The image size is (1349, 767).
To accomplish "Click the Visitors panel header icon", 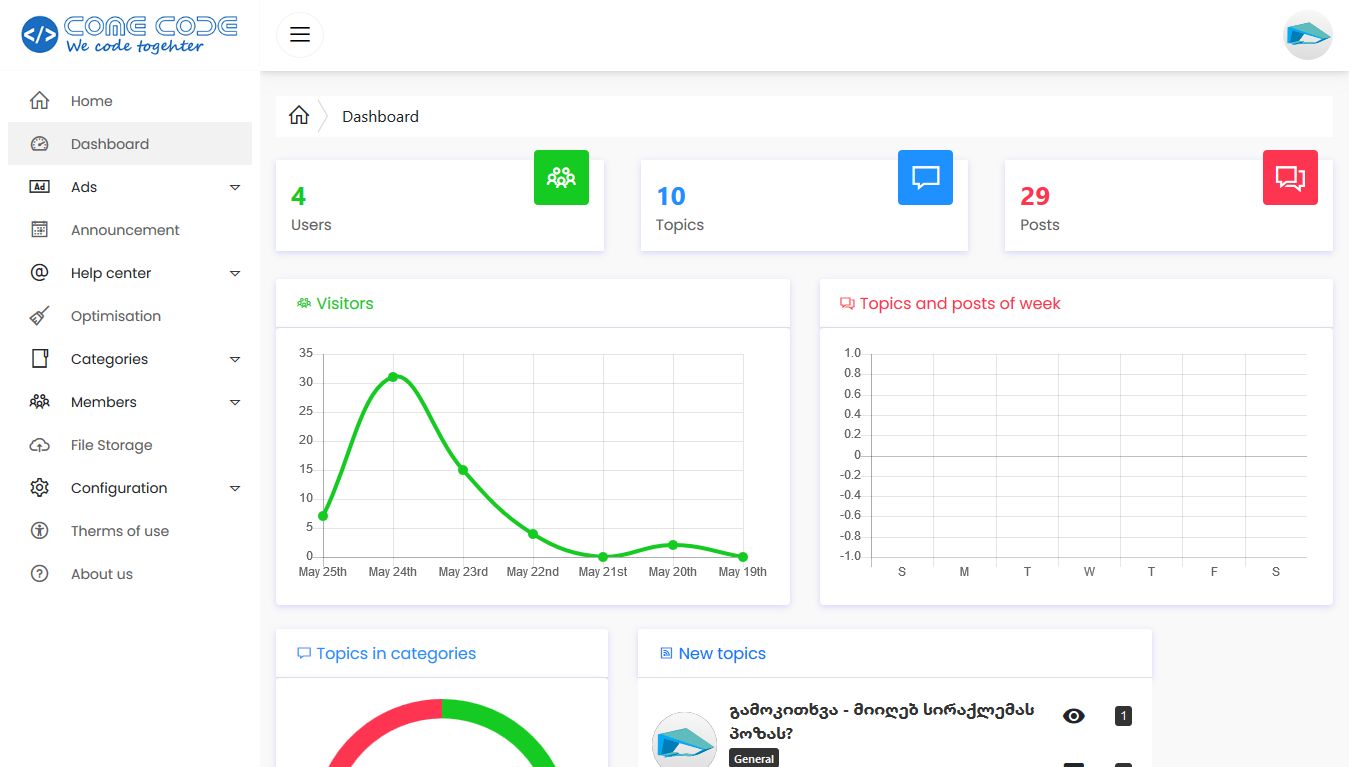I will tap(304, 303).
